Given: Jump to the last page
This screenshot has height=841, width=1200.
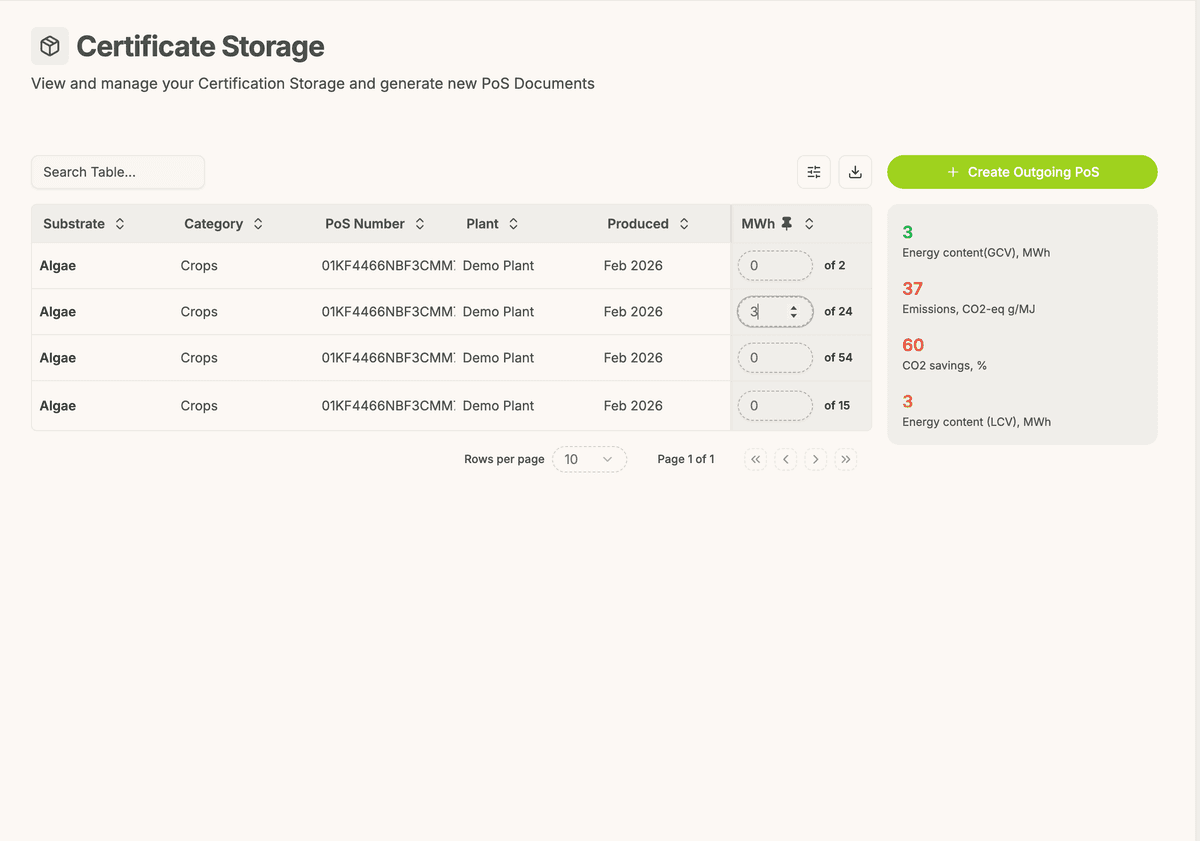Looking at the screenshot, I should pyautogui.click(x=846, y=459).
